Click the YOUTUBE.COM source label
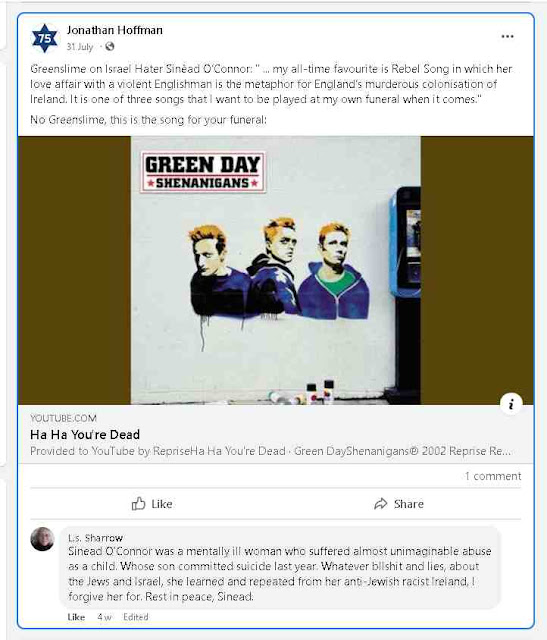This screenshot has width=547, height=640. (x=63, y=418)
